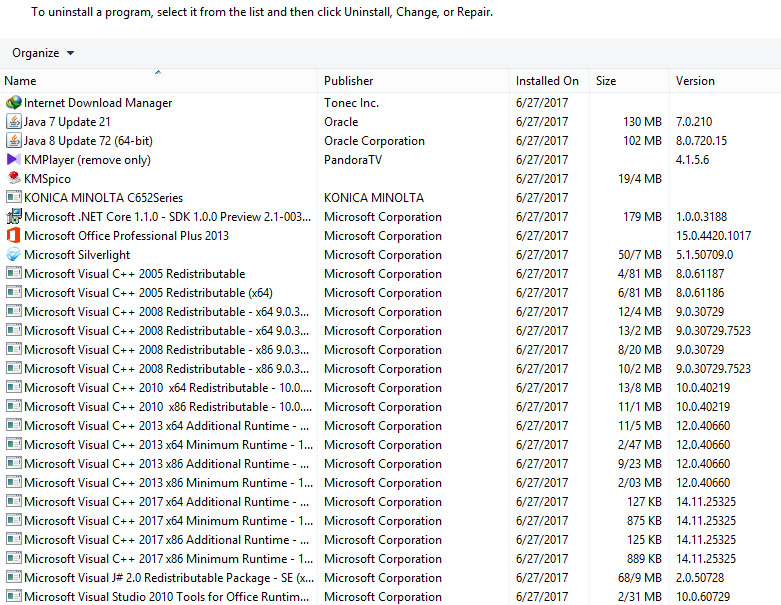781x605 pixels.
Task: Click the Visual C++ 2005 Redistributable (x64) icon
Action: [x=13, y=292]
